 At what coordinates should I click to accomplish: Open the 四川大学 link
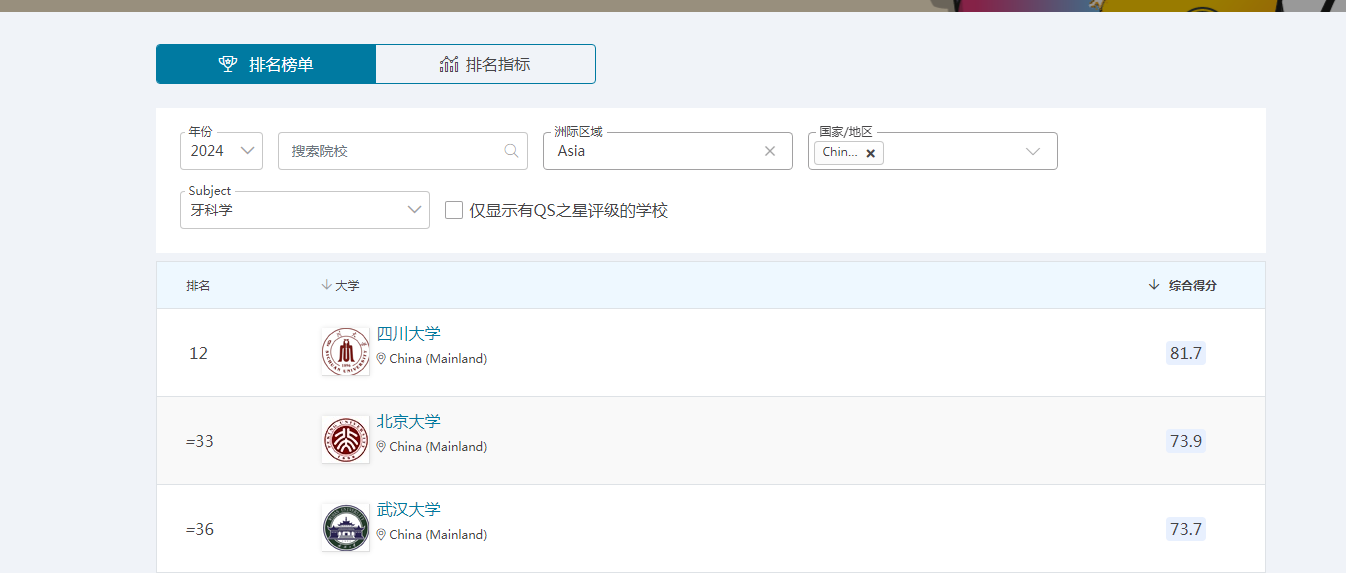coord(408,334)
